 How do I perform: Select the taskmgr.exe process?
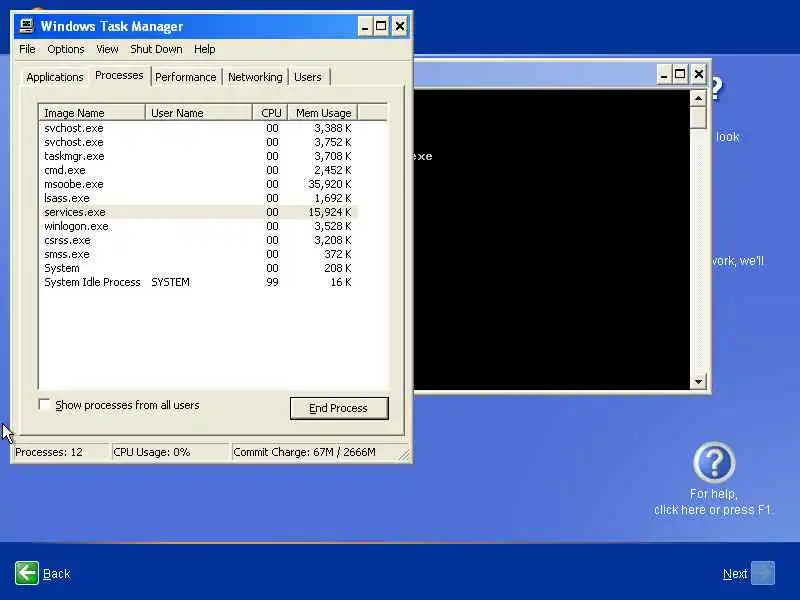pyautogui.click(x=199, y=156)
